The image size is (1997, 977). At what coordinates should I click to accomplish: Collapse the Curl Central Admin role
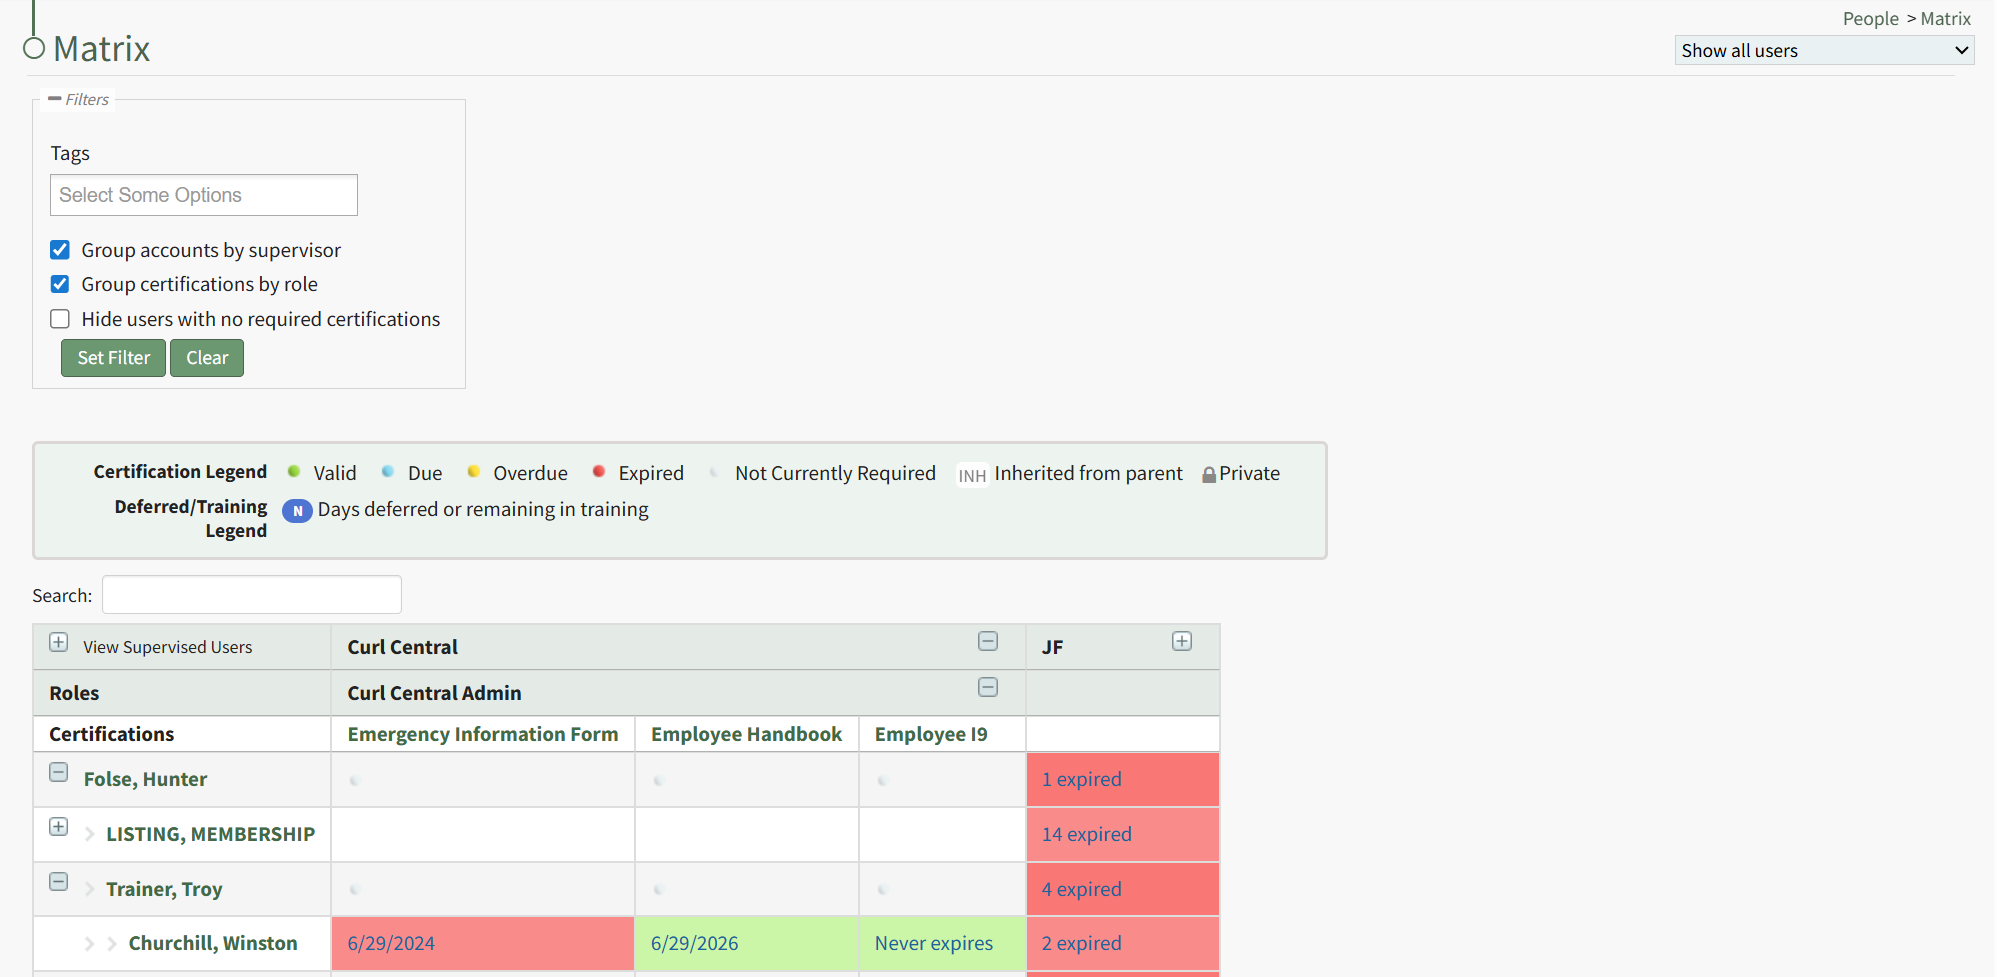click(x=987, y=688)
